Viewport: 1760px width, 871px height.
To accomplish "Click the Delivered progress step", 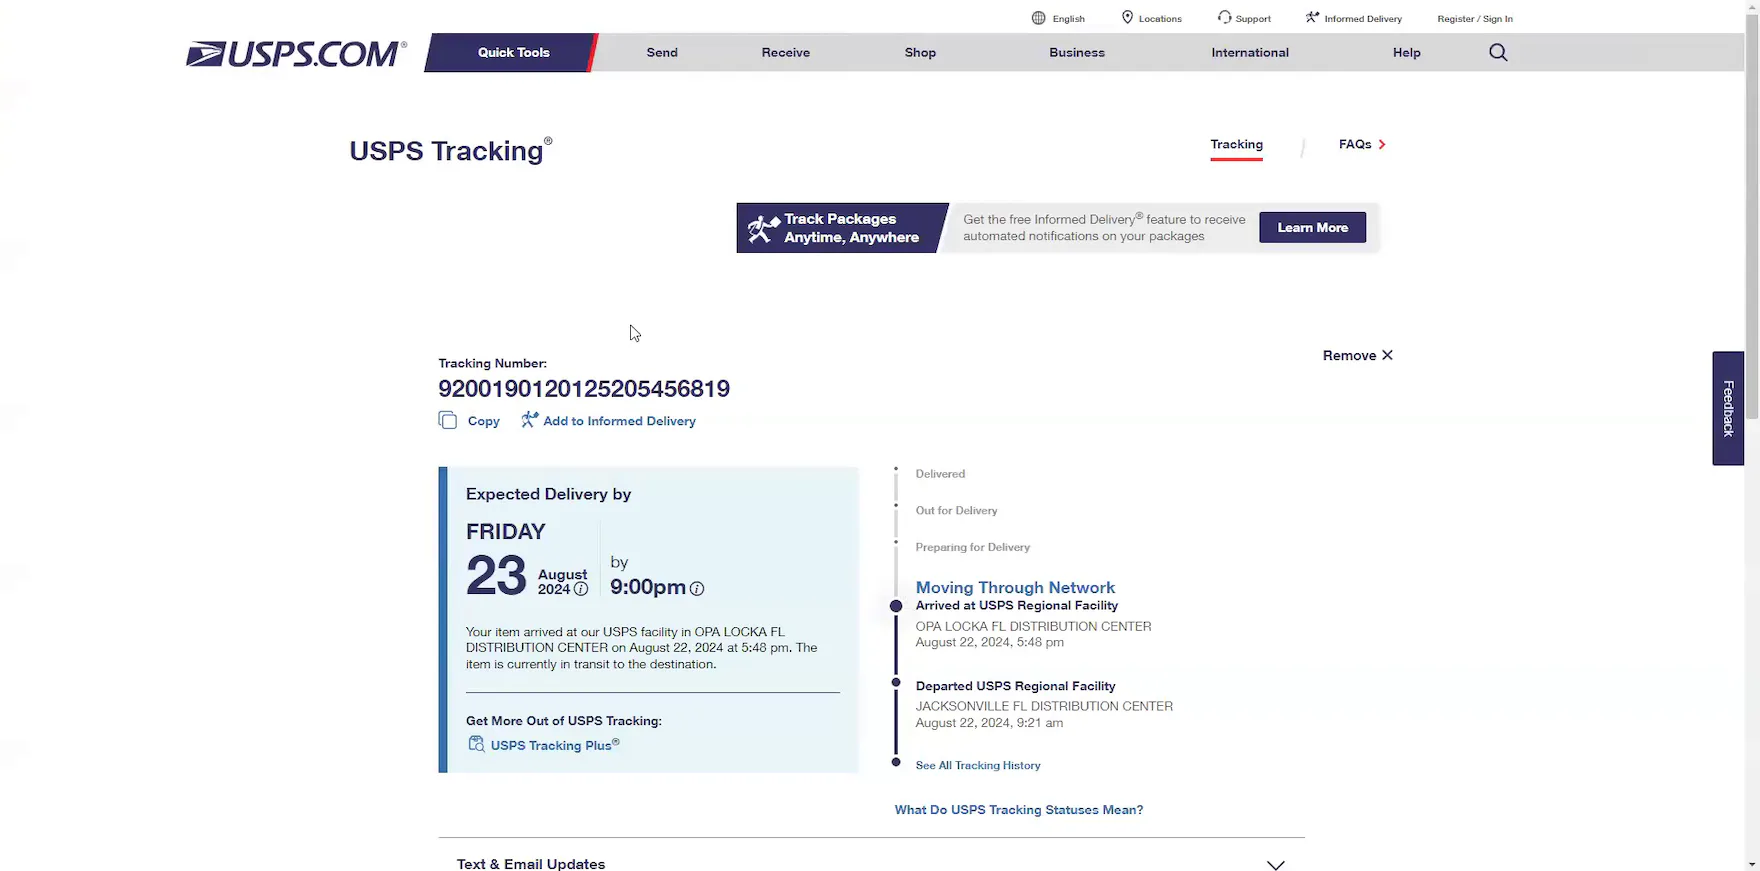I will point(940,474).
